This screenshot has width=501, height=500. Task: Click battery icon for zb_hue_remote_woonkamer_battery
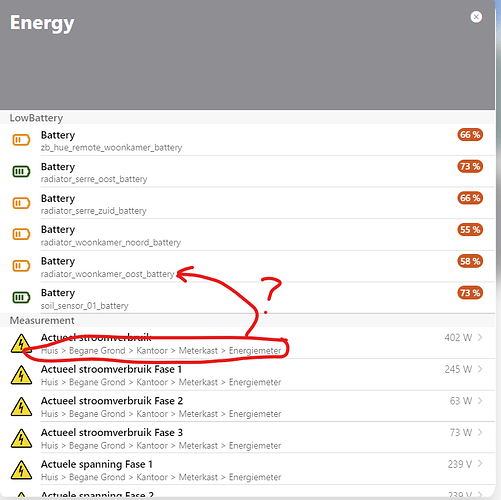21,140
